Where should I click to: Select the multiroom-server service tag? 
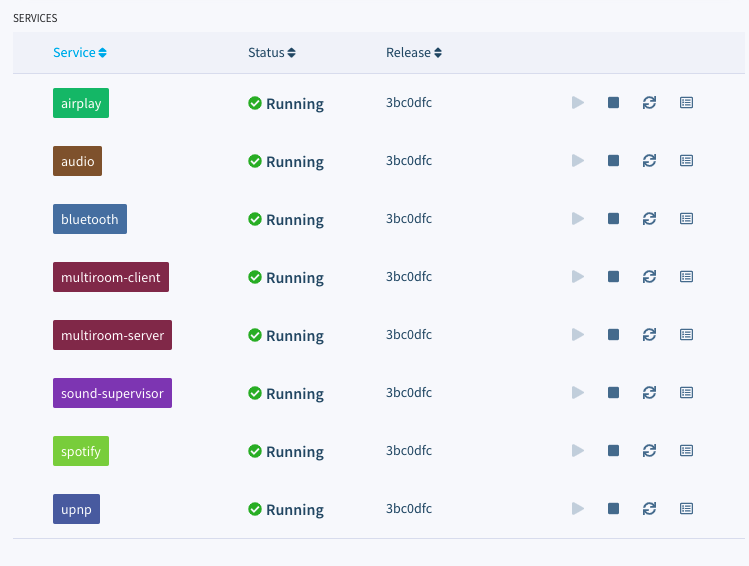(x=112, y=335)
